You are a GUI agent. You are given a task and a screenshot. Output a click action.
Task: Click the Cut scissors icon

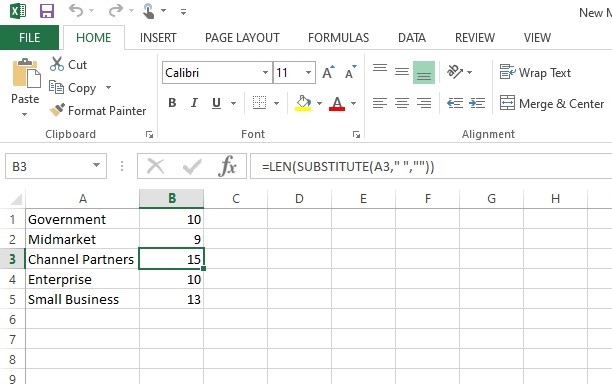[57, 64]
